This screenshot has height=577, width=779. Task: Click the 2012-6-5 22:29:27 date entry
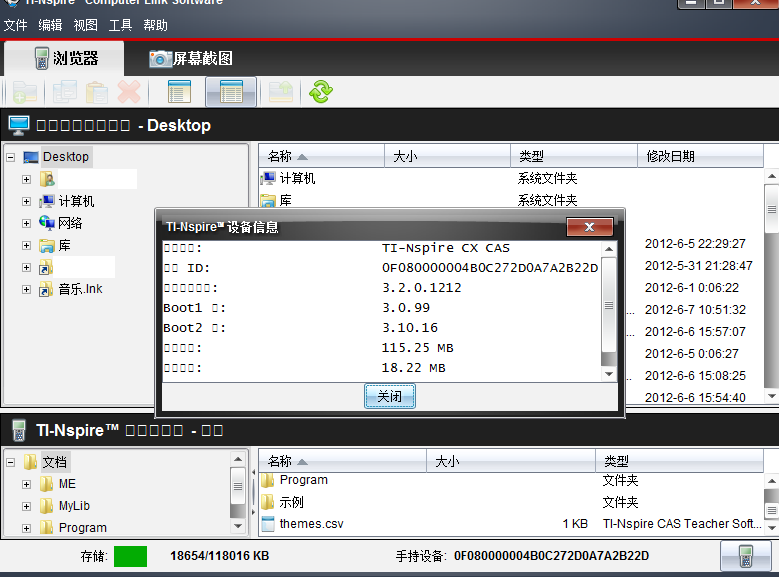(x=695, y=244)
